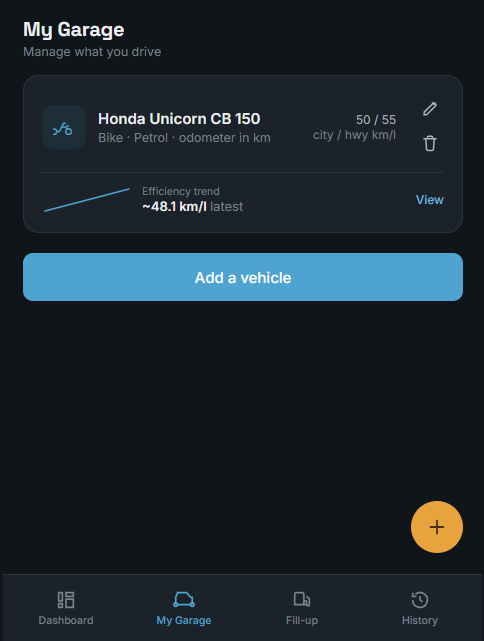
Task: Click the pencil edit icon for Honda Unicorn
Action: point(430,109)
